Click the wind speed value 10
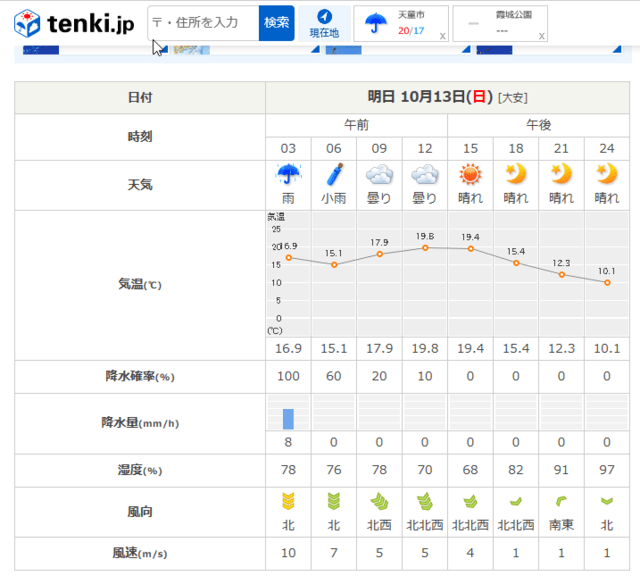Viewport: 640px width, 584px height. point(288,553)
